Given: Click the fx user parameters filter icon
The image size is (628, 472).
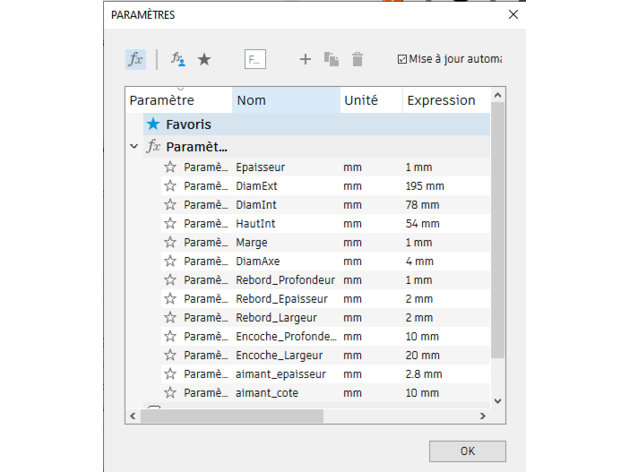Looking at the screenshot, I should 177,59.
